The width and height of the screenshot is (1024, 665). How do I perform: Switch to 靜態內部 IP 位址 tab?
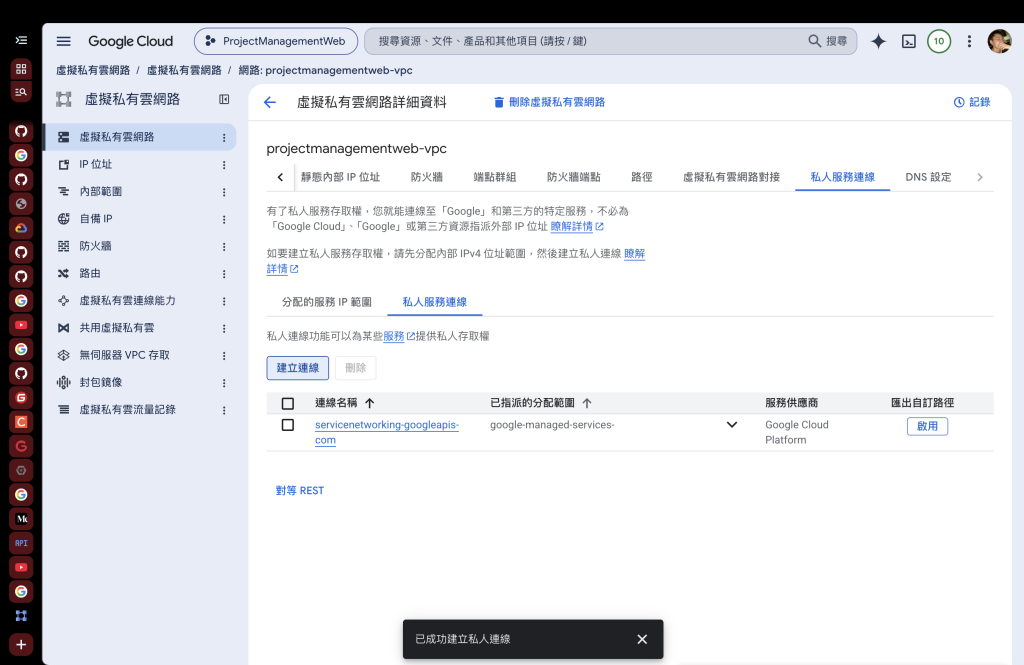tap(340, 177)
